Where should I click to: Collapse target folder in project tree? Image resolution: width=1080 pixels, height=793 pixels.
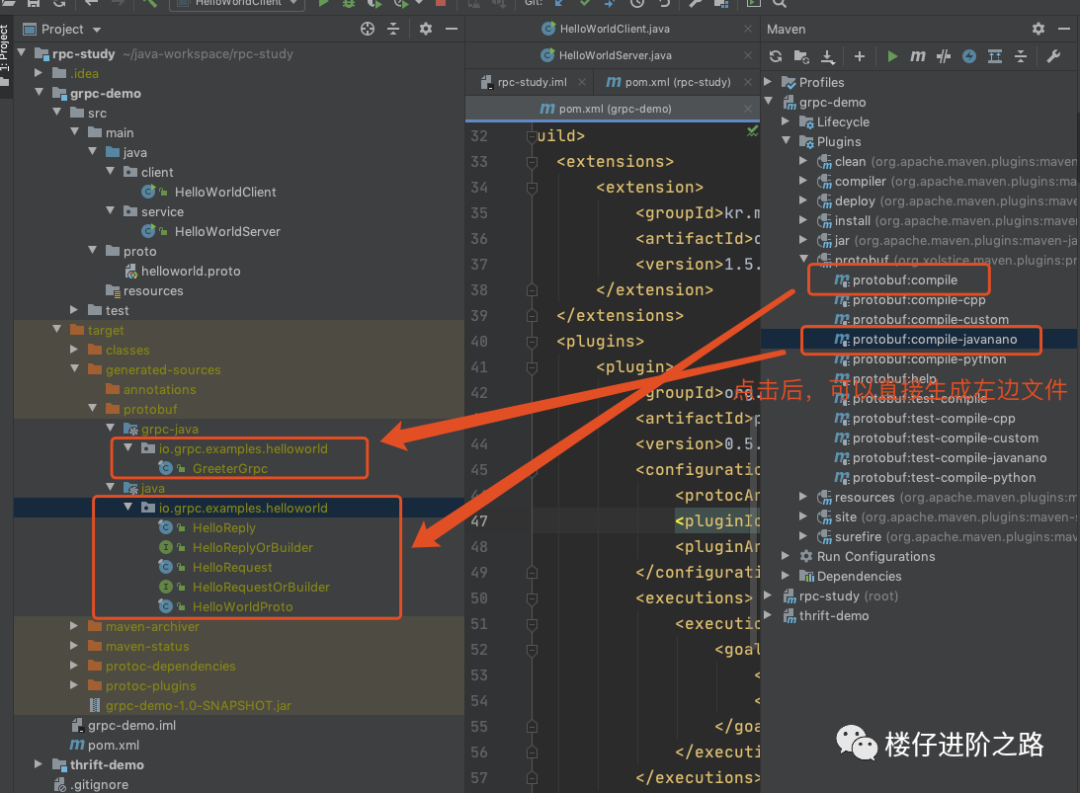coord(56,329)
